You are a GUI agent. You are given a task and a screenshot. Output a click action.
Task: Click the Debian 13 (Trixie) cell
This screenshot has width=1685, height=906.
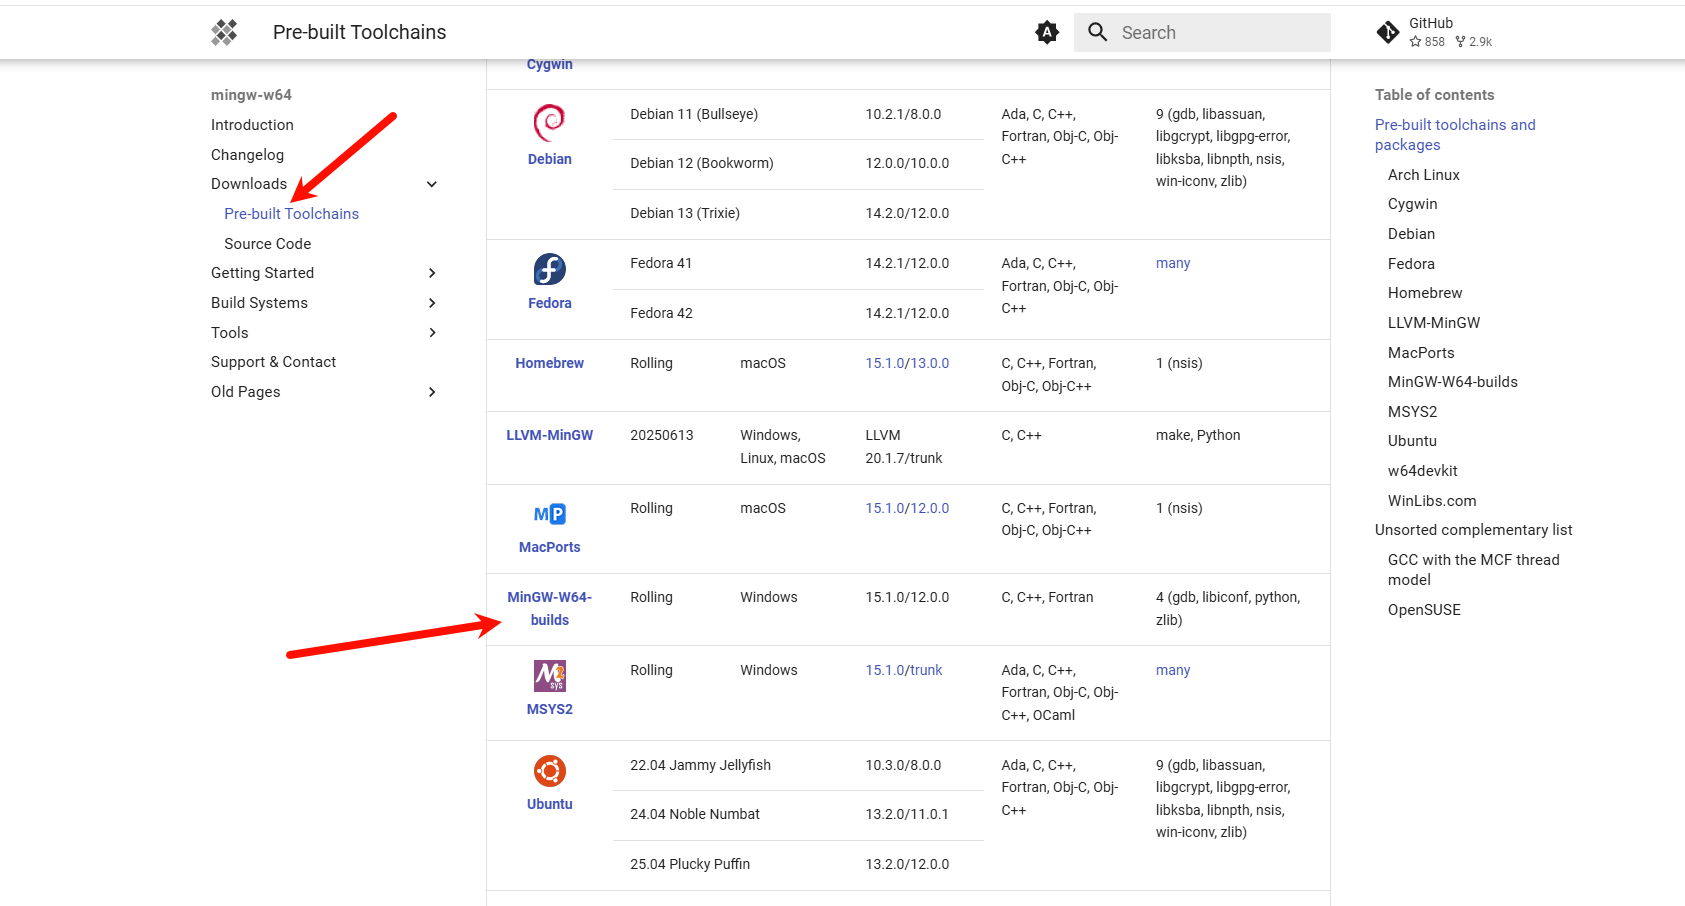[x=685, y=213]
